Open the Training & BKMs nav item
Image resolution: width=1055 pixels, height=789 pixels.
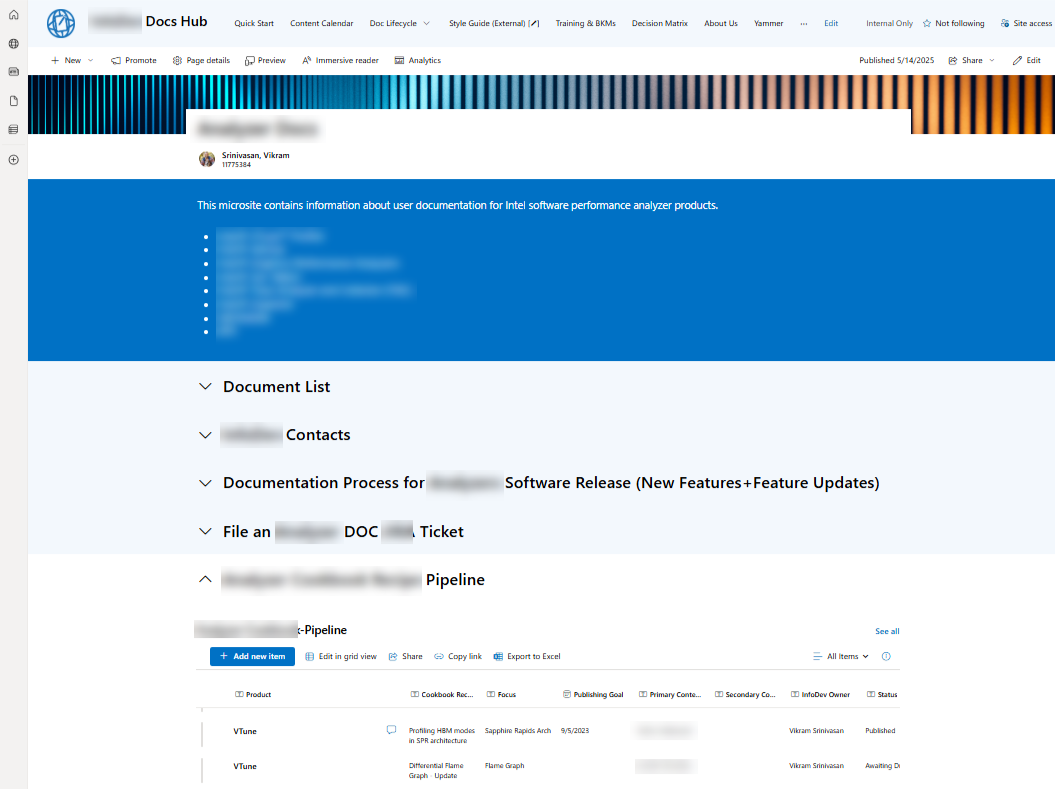585,24
